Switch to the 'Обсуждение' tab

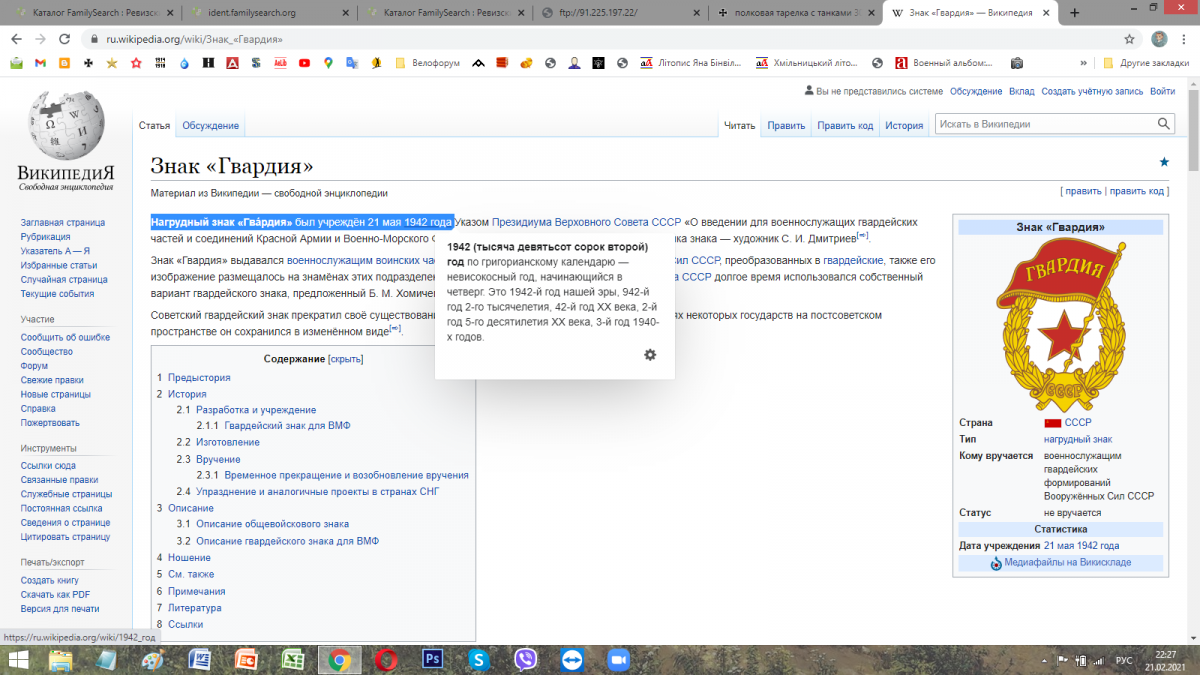[210, 126]
